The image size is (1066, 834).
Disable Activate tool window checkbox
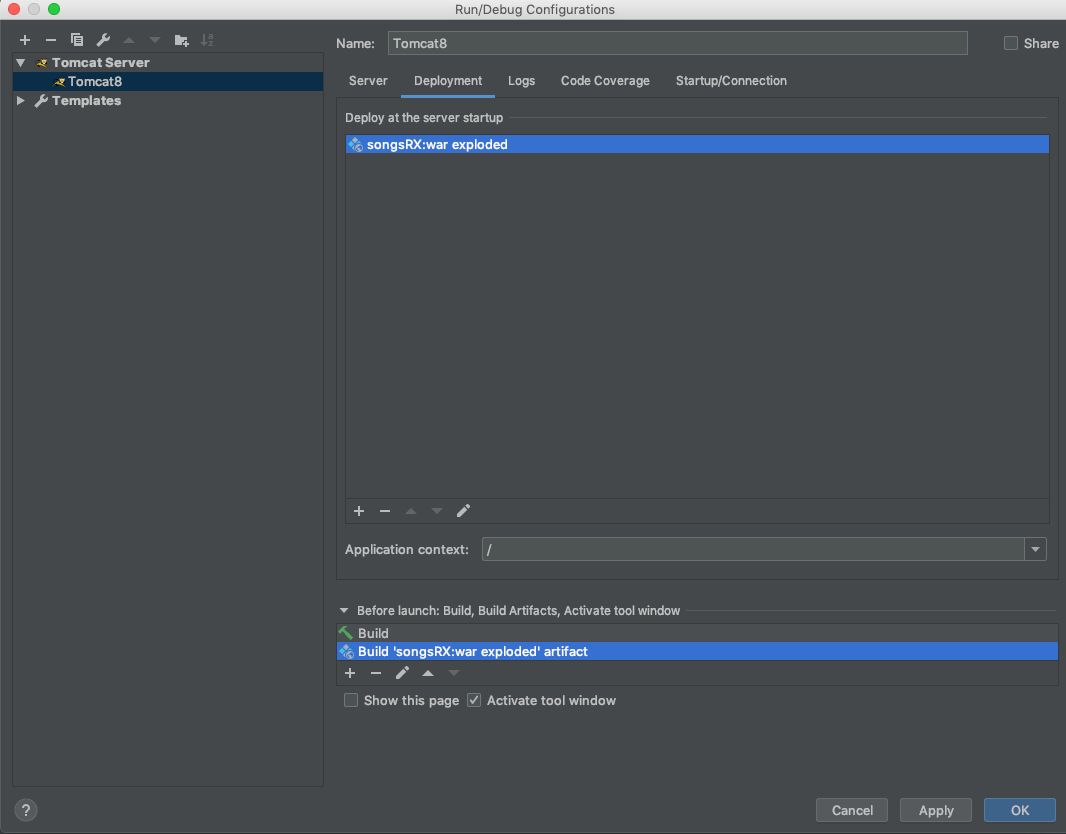point(474,700)
